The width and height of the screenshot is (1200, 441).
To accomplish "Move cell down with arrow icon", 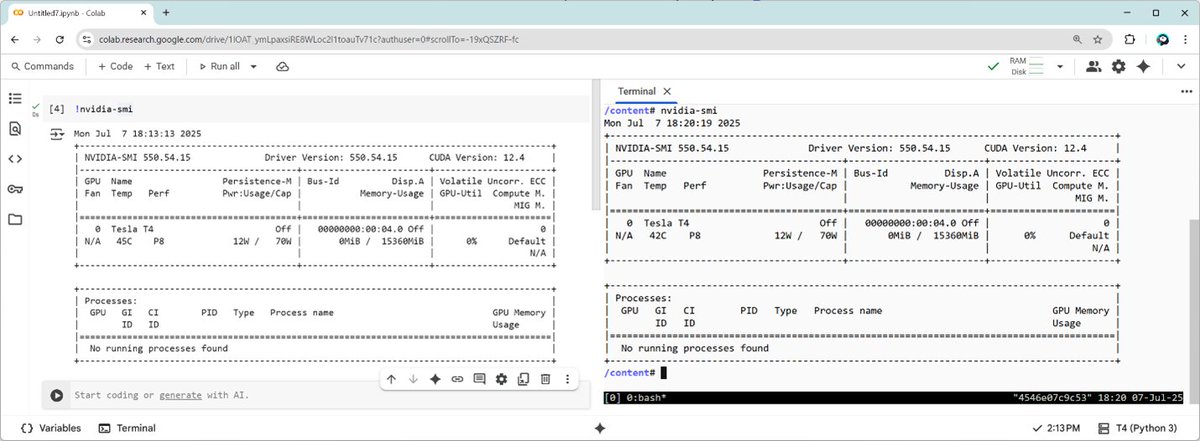I will click(413, 379).
